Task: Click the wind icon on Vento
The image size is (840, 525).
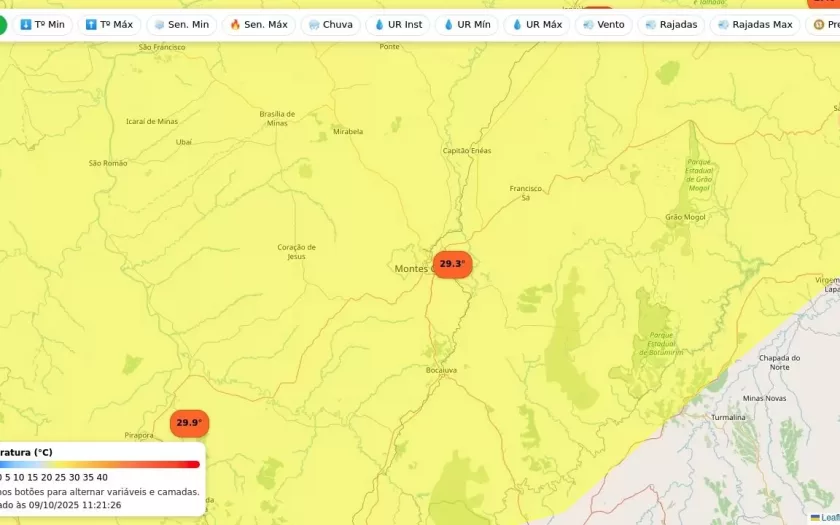Action: pos(588,25)
